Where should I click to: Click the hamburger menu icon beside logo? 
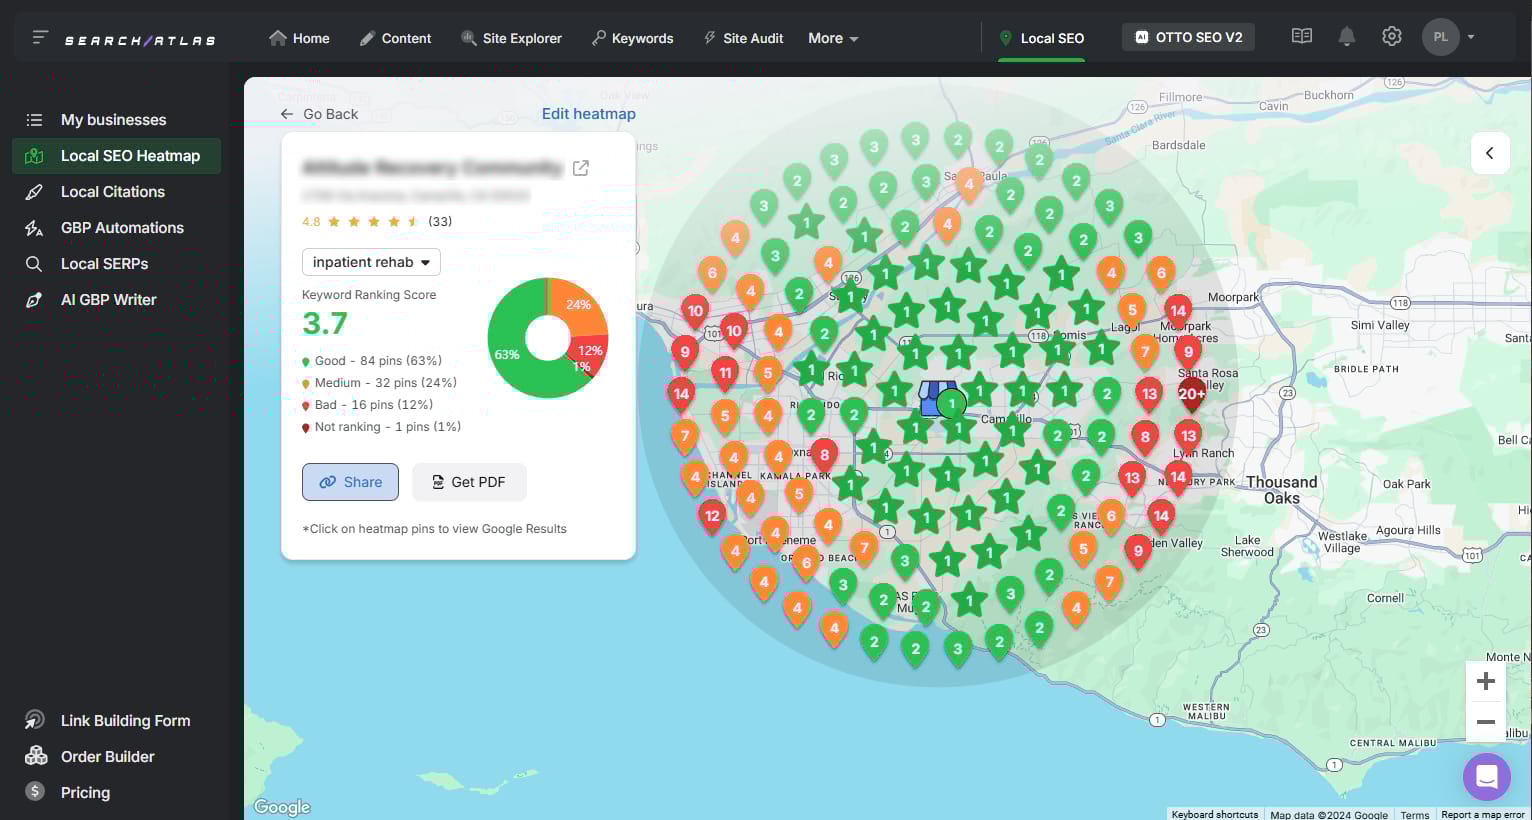(40, 38)
